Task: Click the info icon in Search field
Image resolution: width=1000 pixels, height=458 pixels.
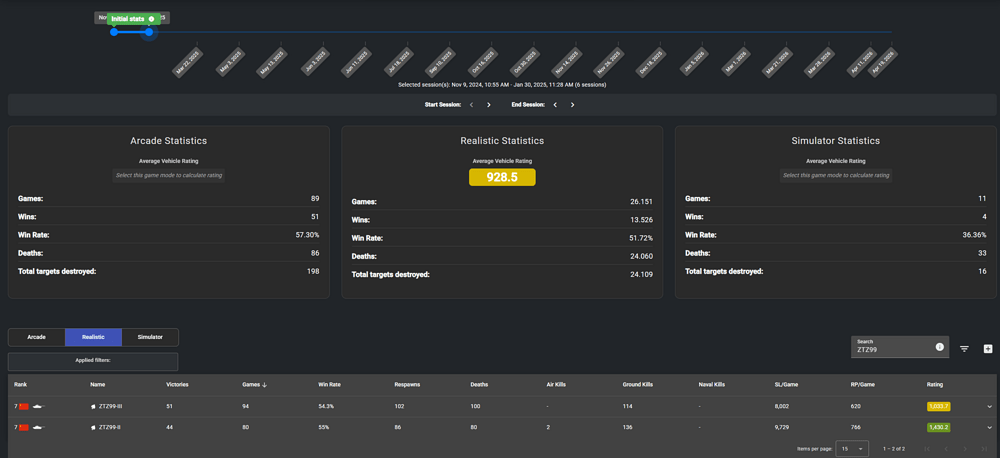Action: click(x=939, y=347)
